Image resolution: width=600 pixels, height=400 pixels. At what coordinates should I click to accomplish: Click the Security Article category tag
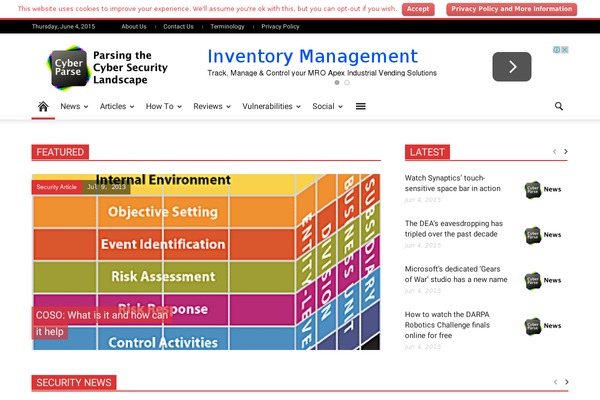57,187
